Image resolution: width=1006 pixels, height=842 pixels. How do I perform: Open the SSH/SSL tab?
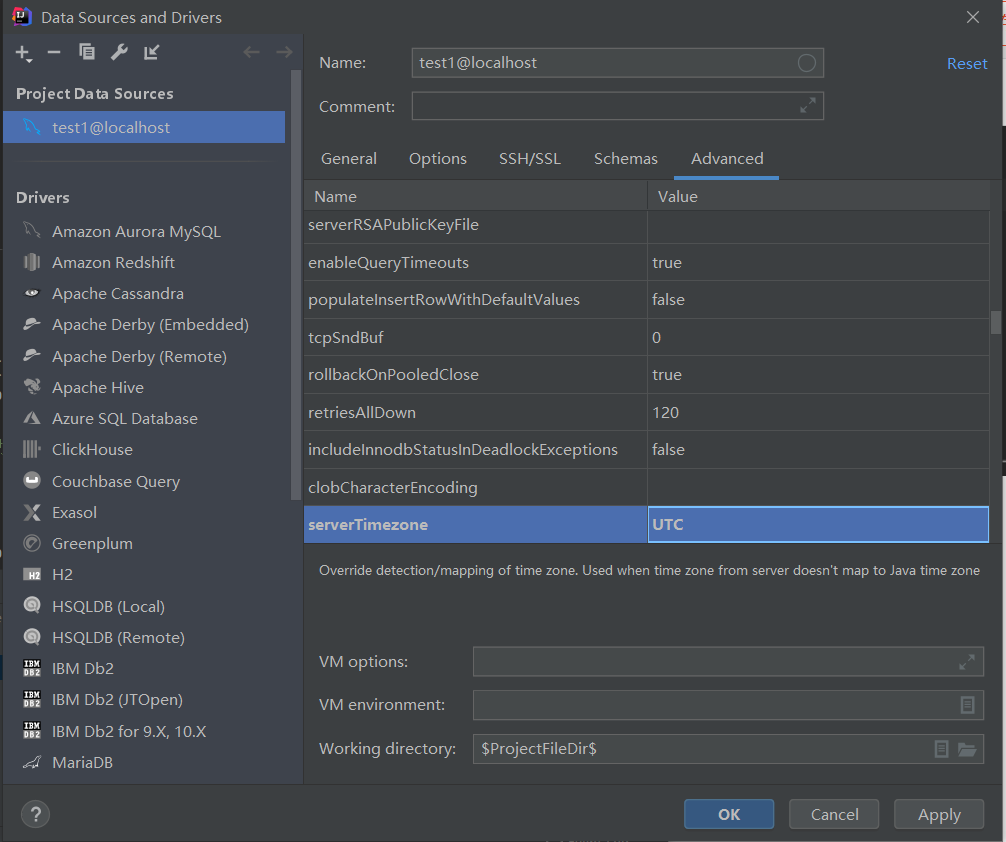(530, 159)
